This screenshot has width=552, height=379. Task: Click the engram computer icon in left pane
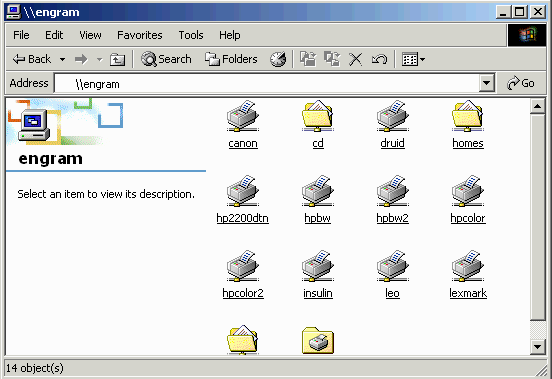34,124
